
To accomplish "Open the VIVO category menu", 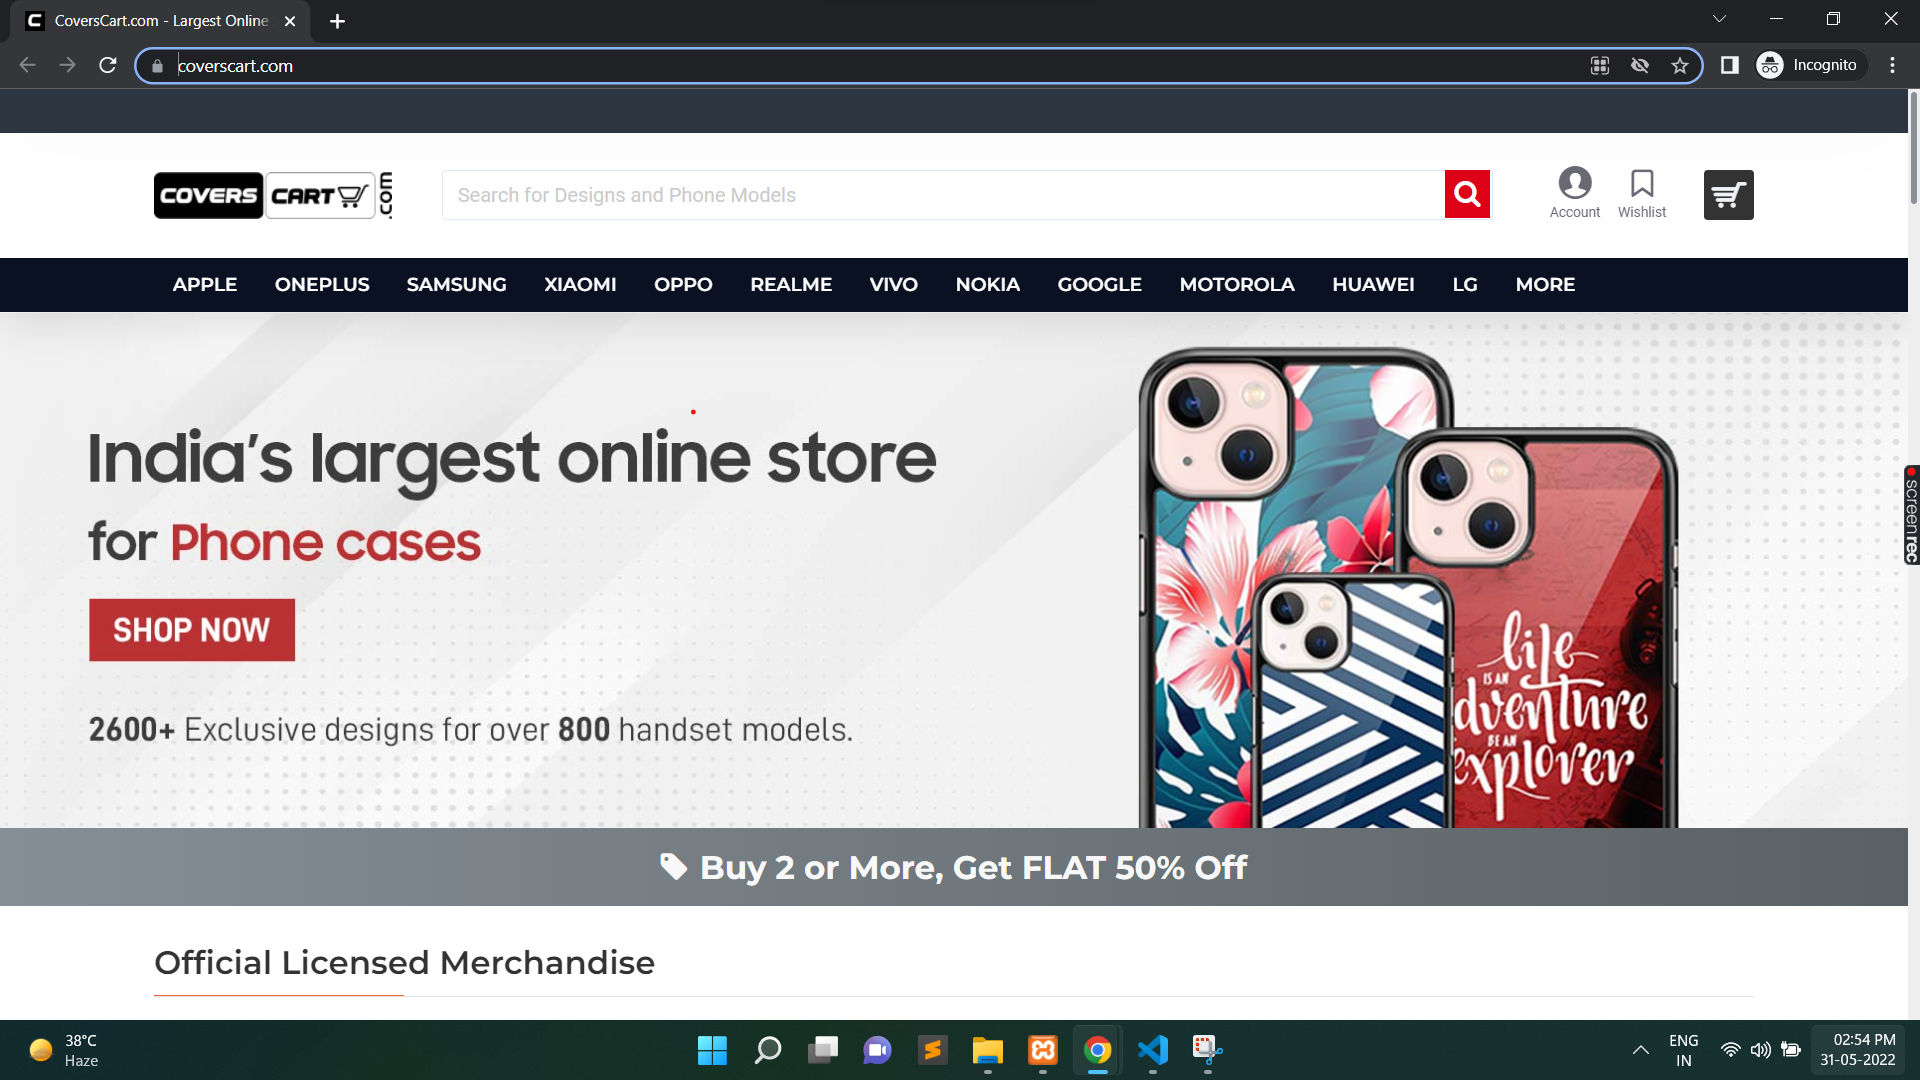I will click(893, 285).
